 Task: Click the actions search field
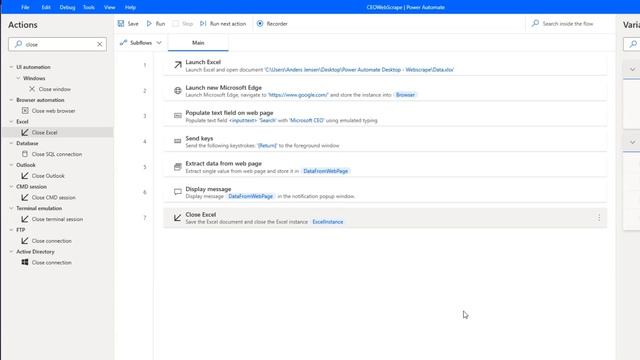pyautogui.click(x=57, y=44)
